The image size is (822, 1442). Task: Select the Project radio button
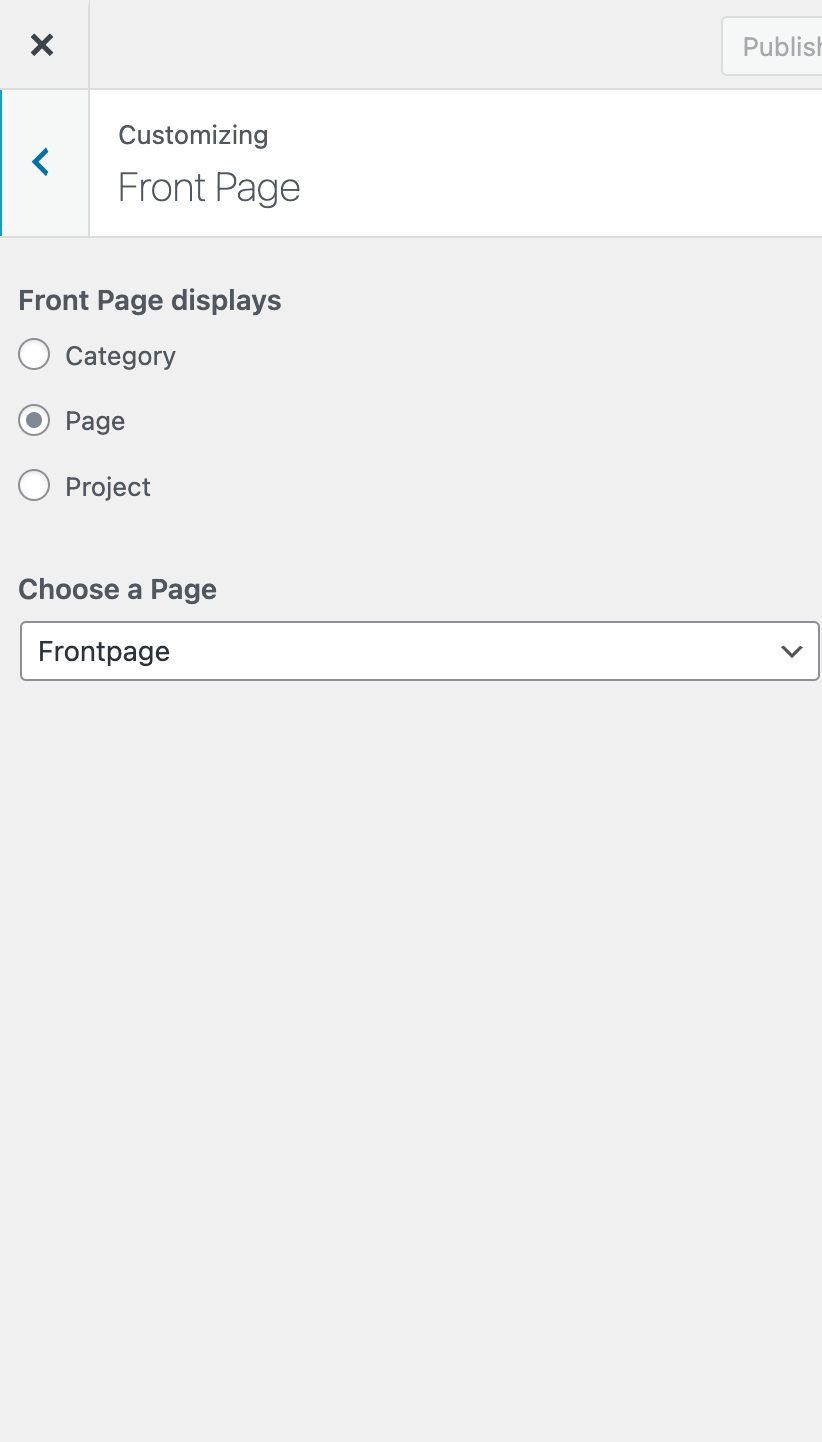coord(33,485)
